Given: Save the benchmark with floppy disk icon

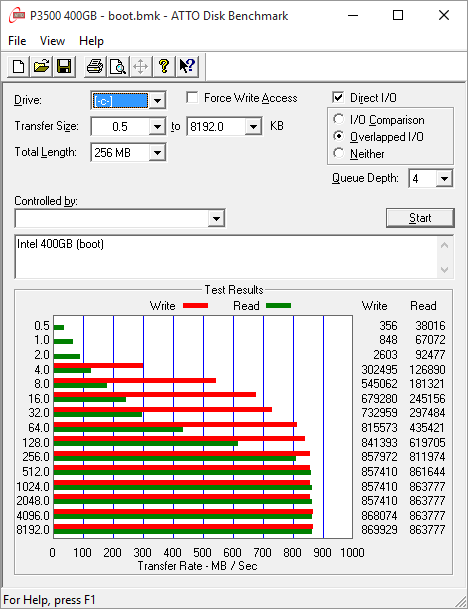Looking at the screenshot, I should point(64,66).
